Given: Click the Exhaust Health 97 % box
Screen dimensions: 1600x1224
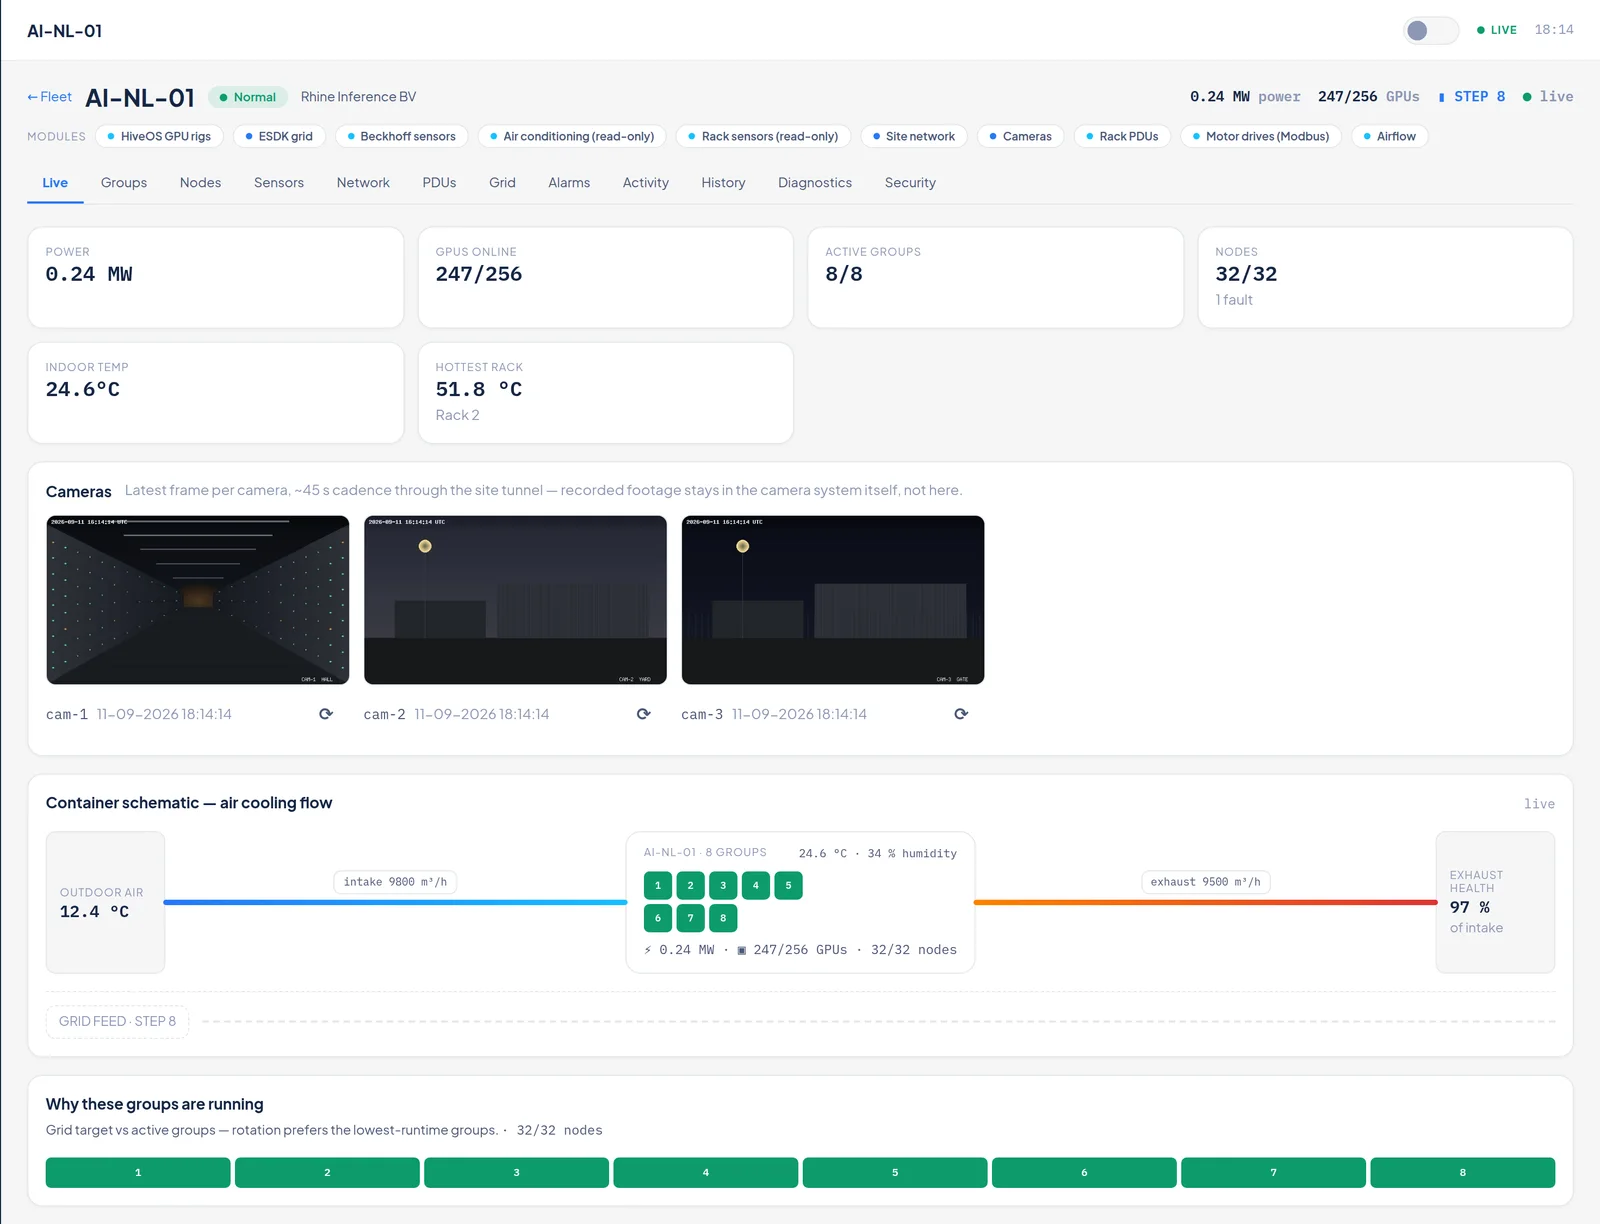Looking at the screenshot, I should tap(1495, 902).
